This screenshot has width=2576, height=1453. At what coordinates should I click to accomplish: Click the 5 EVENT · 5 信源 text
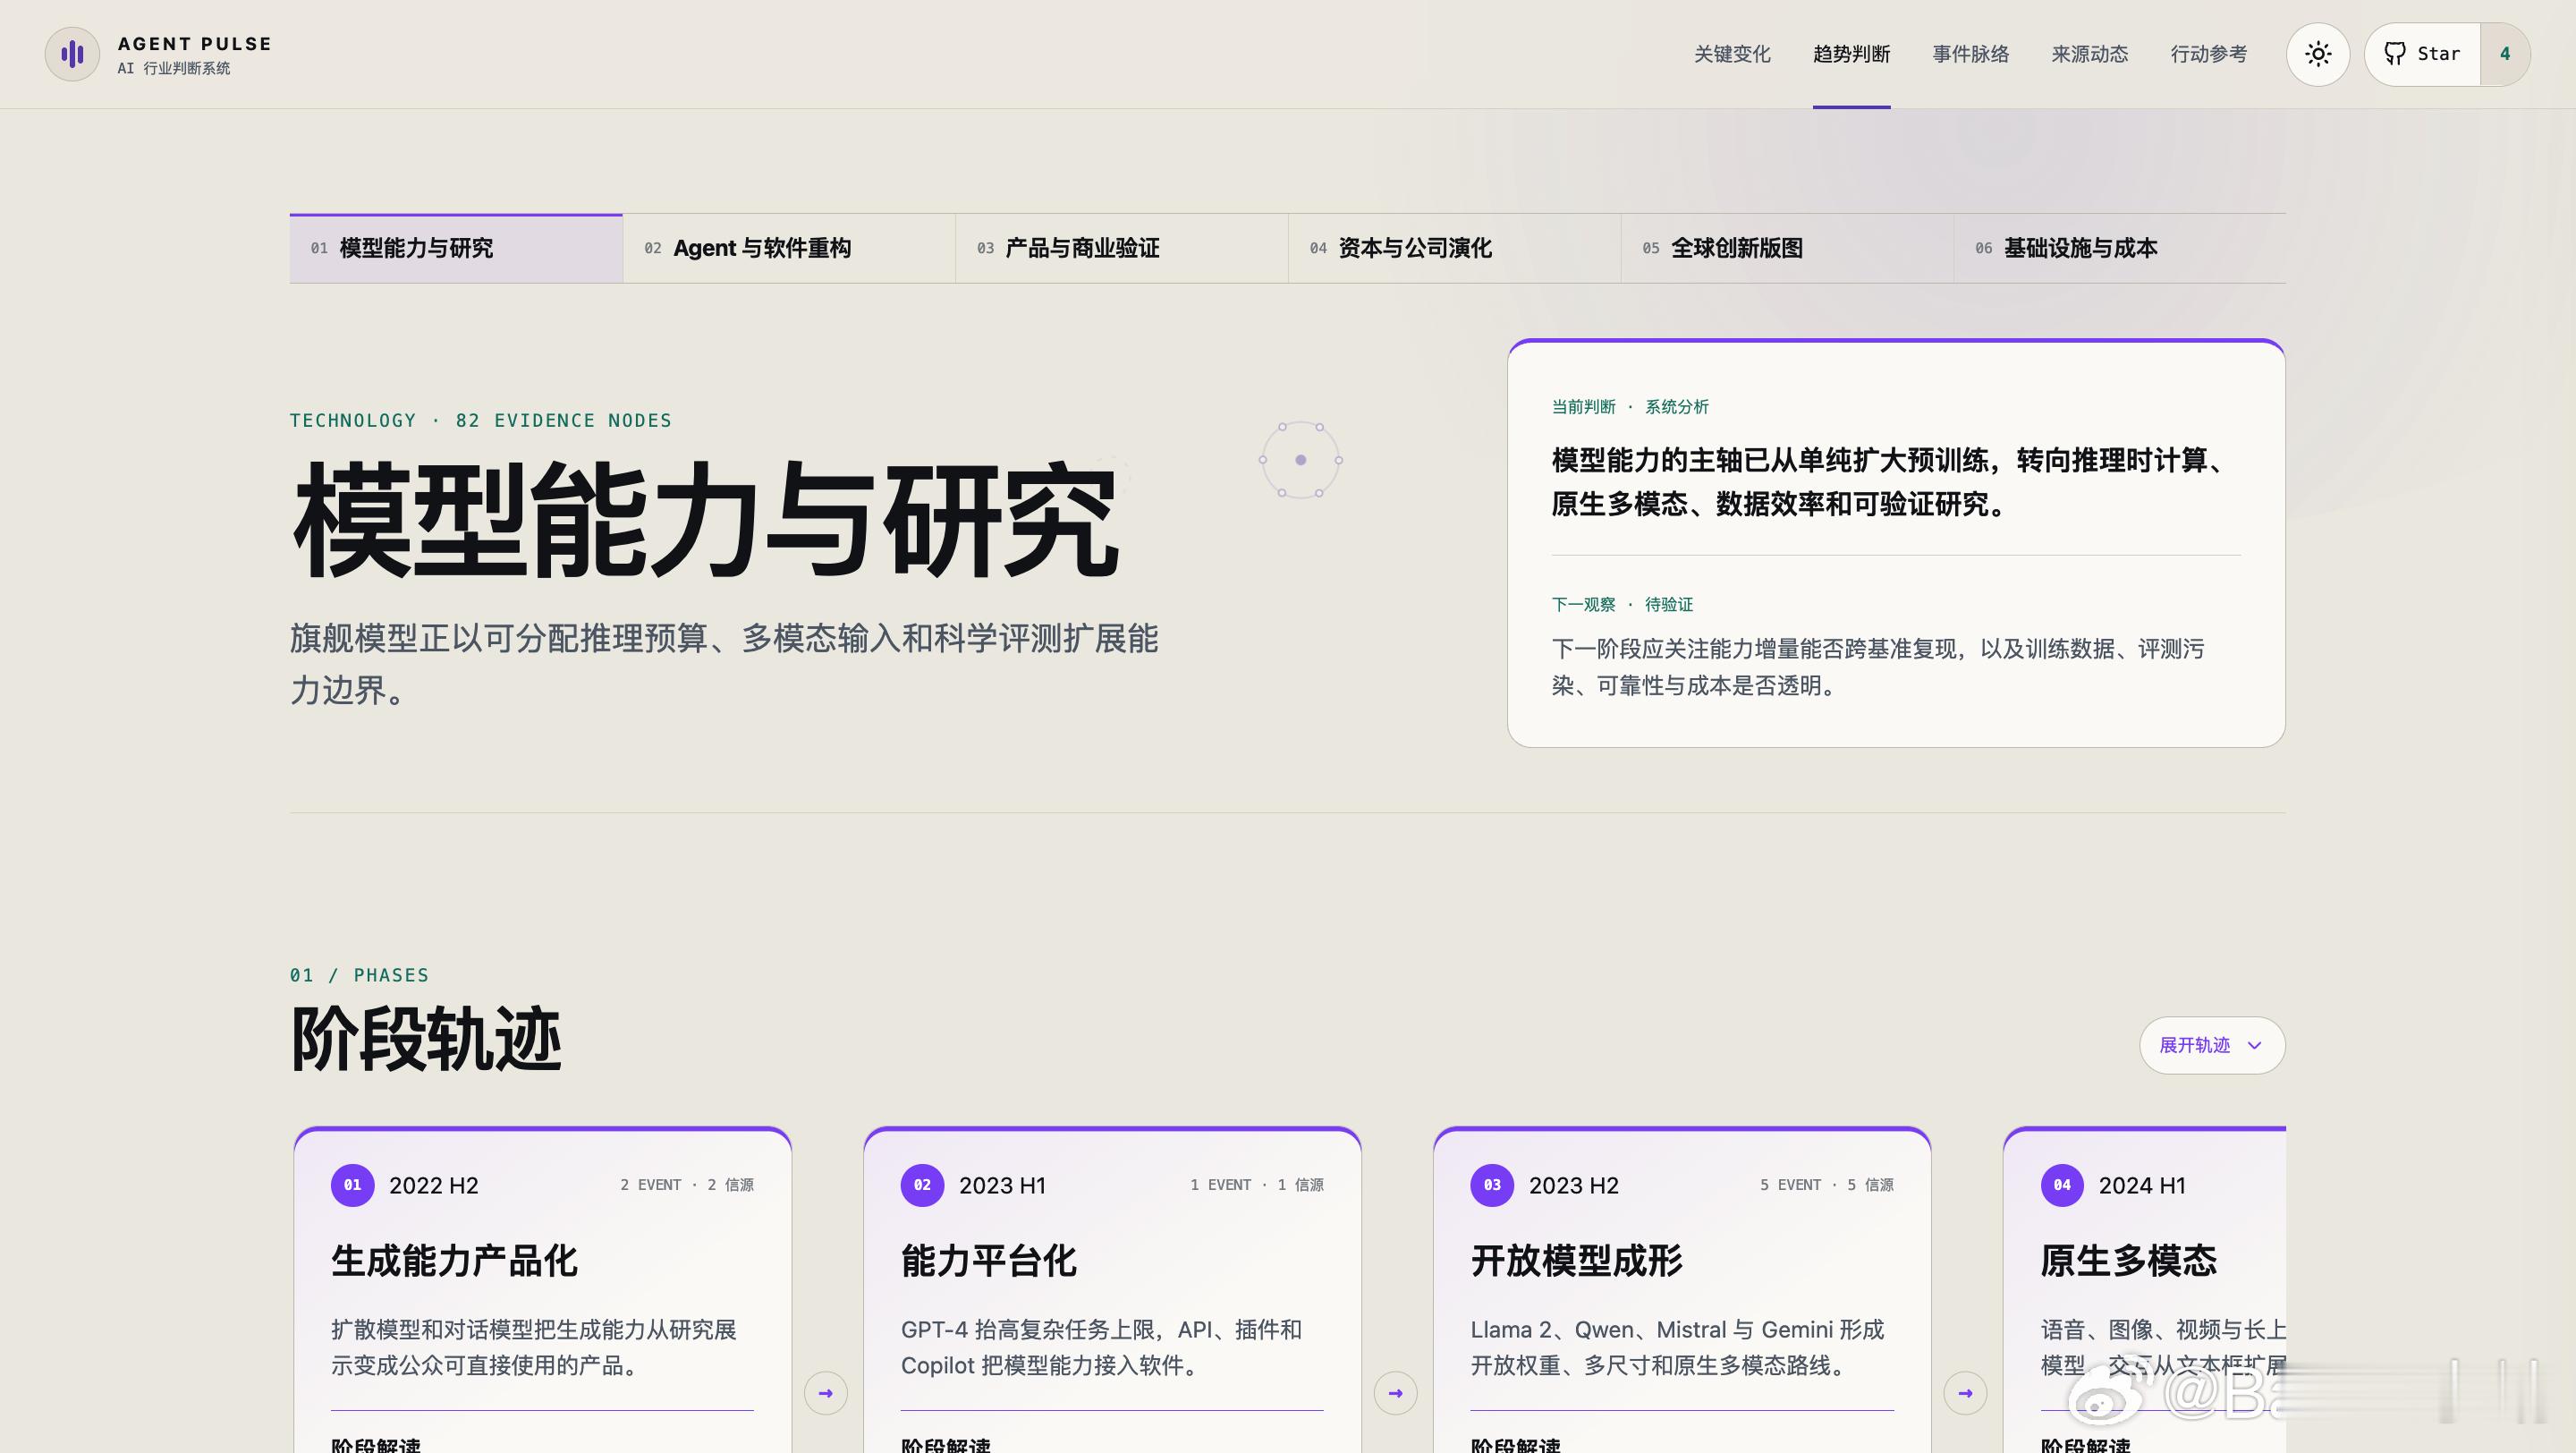pos(1827,1185)
